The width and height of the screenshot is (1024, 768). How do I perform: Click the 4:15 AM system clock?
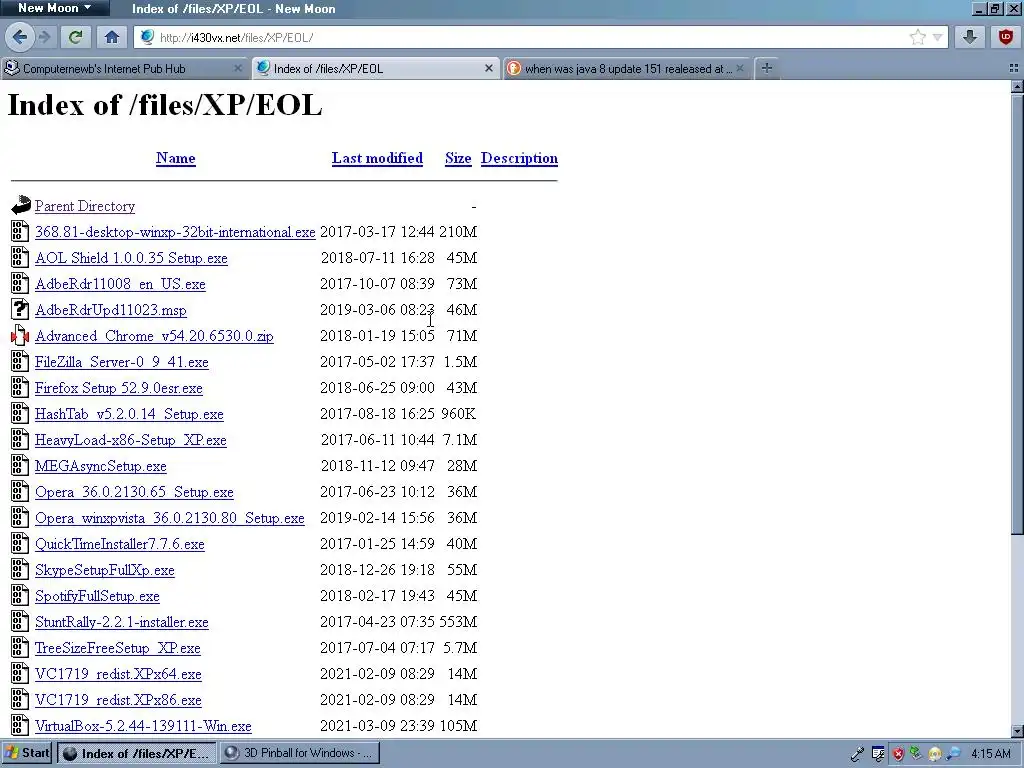(x=991, y=754)
